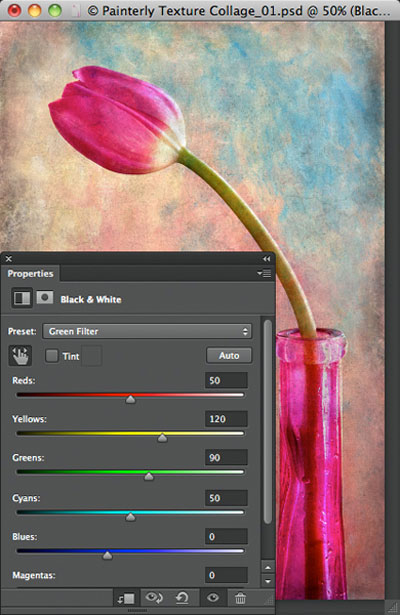View the previous state of adjustment
400x615 pixels.
tap(154, 598)
